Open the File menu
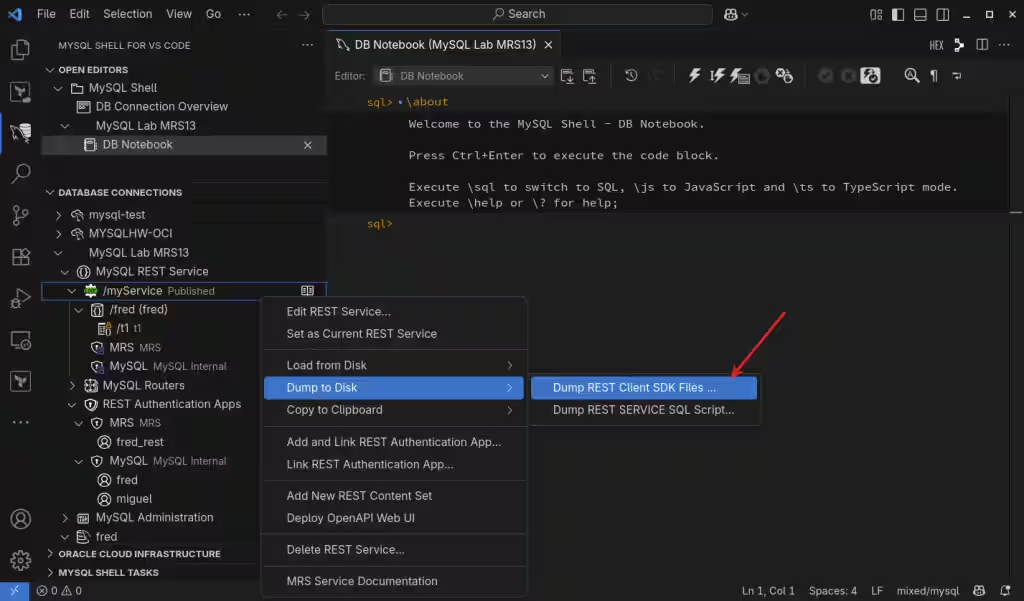Viewport: 1024px width, 601px height. point(46,14)
